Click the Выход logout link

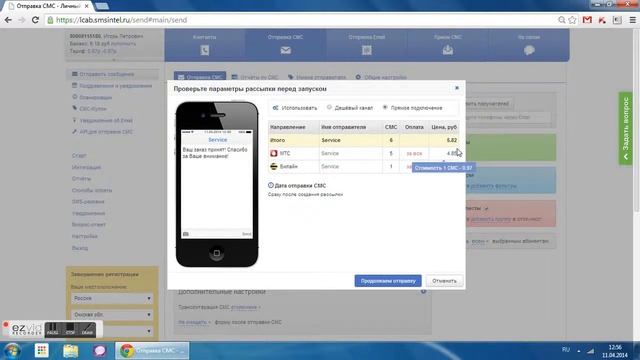[x=80, y=248]
